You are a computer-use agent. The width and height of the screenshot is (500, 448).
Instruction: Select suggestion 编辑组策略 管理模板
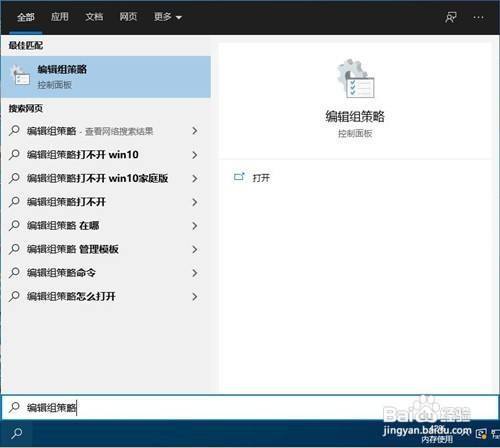[x=106, y=249]
